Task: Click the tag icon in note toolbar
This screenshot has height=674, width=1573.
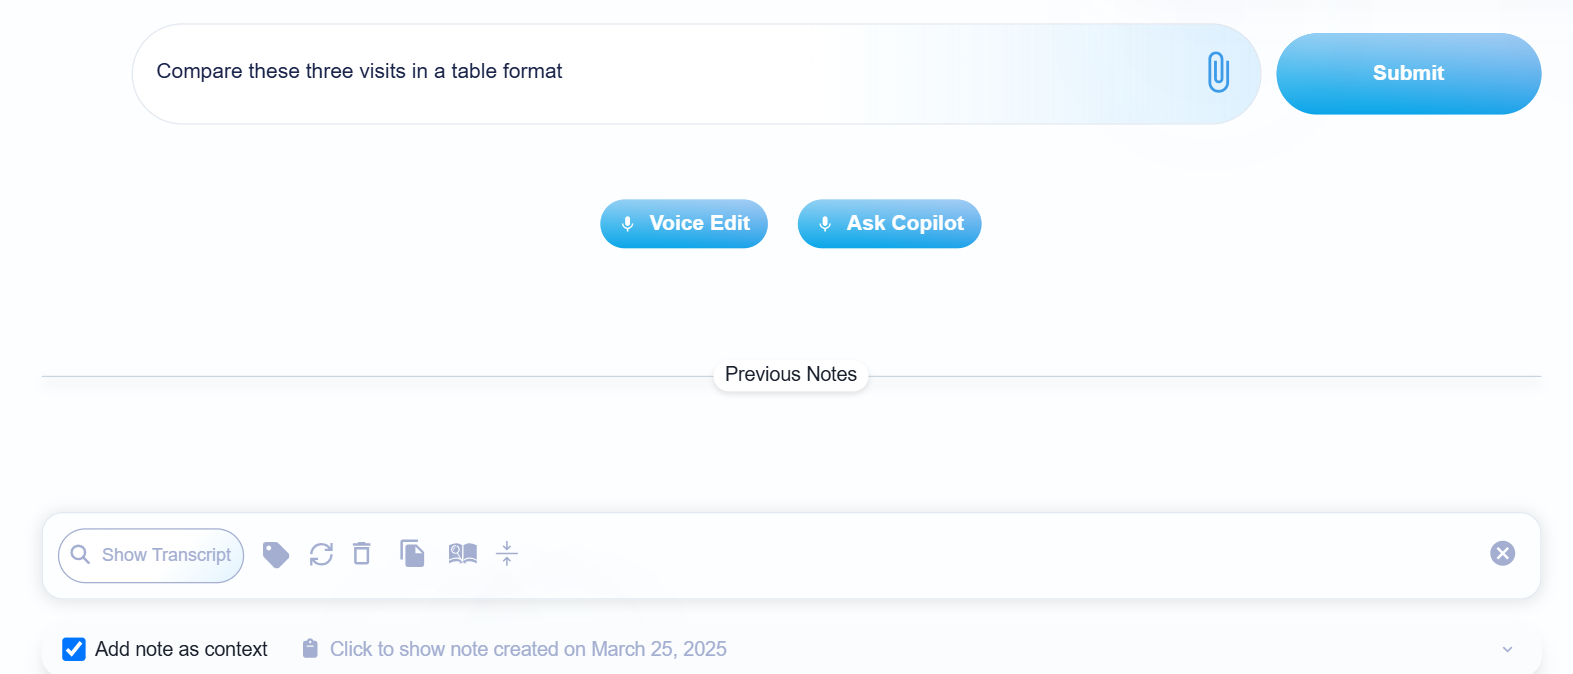Action: [276, 554]
